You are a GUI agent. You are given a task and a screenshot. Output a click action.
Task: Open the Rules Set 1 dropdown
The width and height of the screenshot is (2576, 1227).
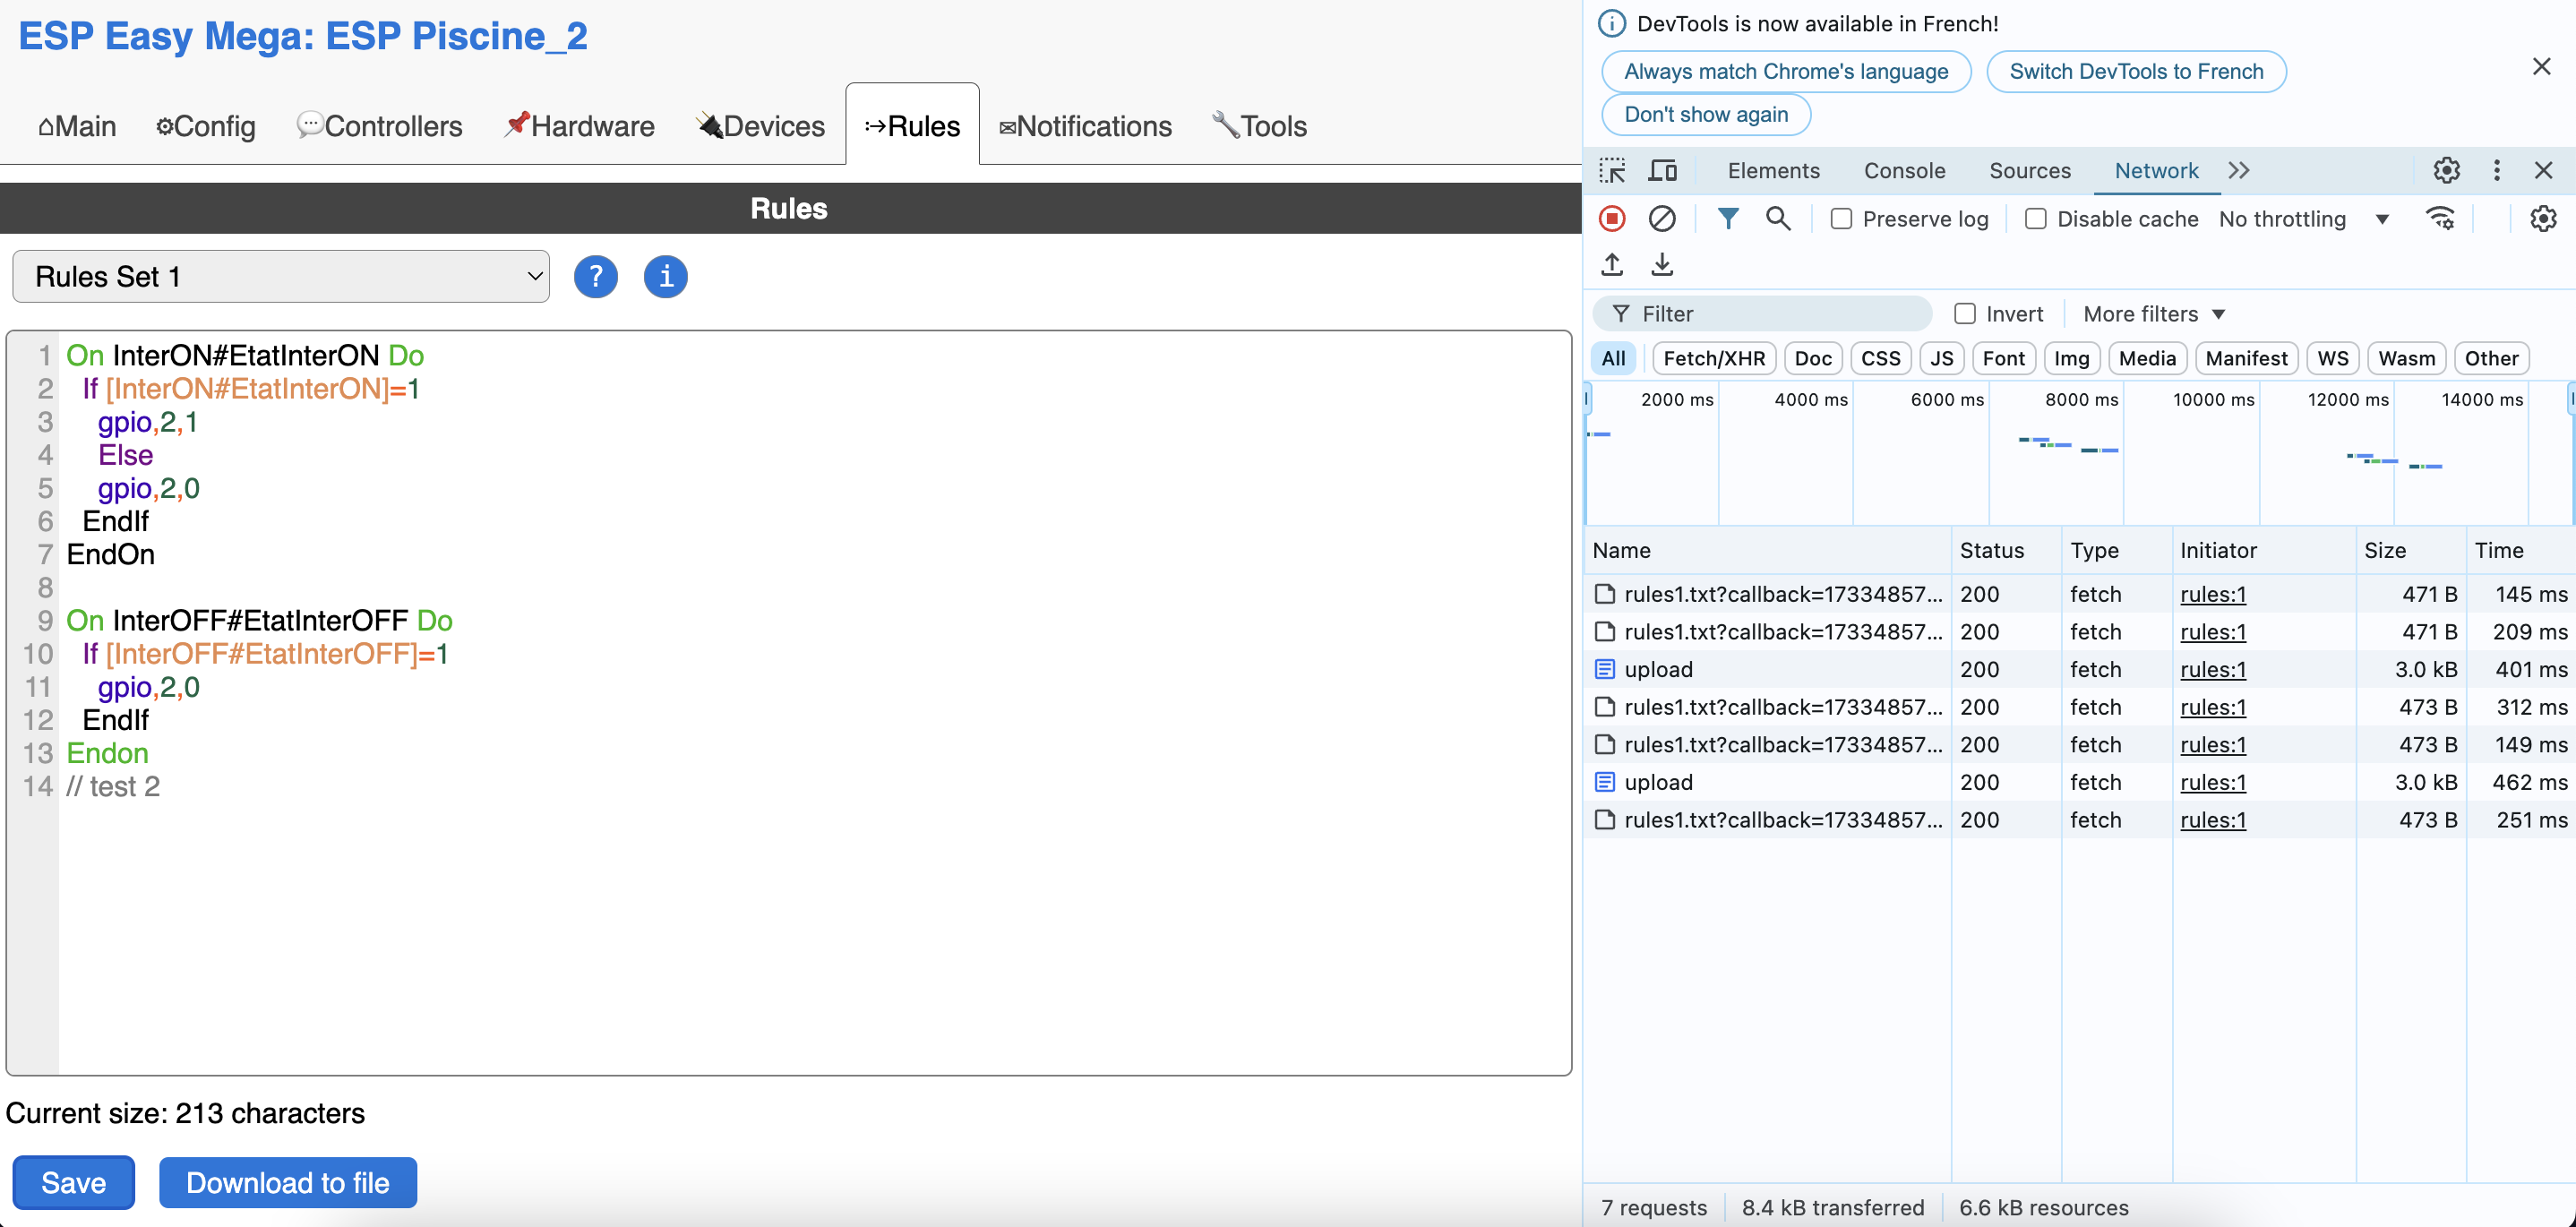tap(281, 276)
